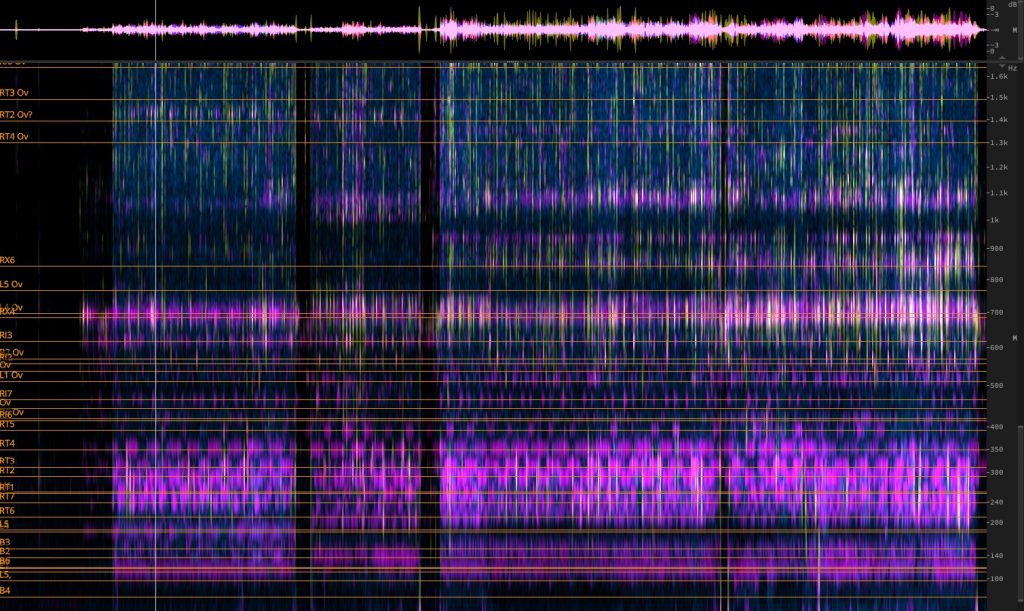Click the 1.5k tick on the frequency ruler
Screen dimensions: 1024x611
click(998, 98)
